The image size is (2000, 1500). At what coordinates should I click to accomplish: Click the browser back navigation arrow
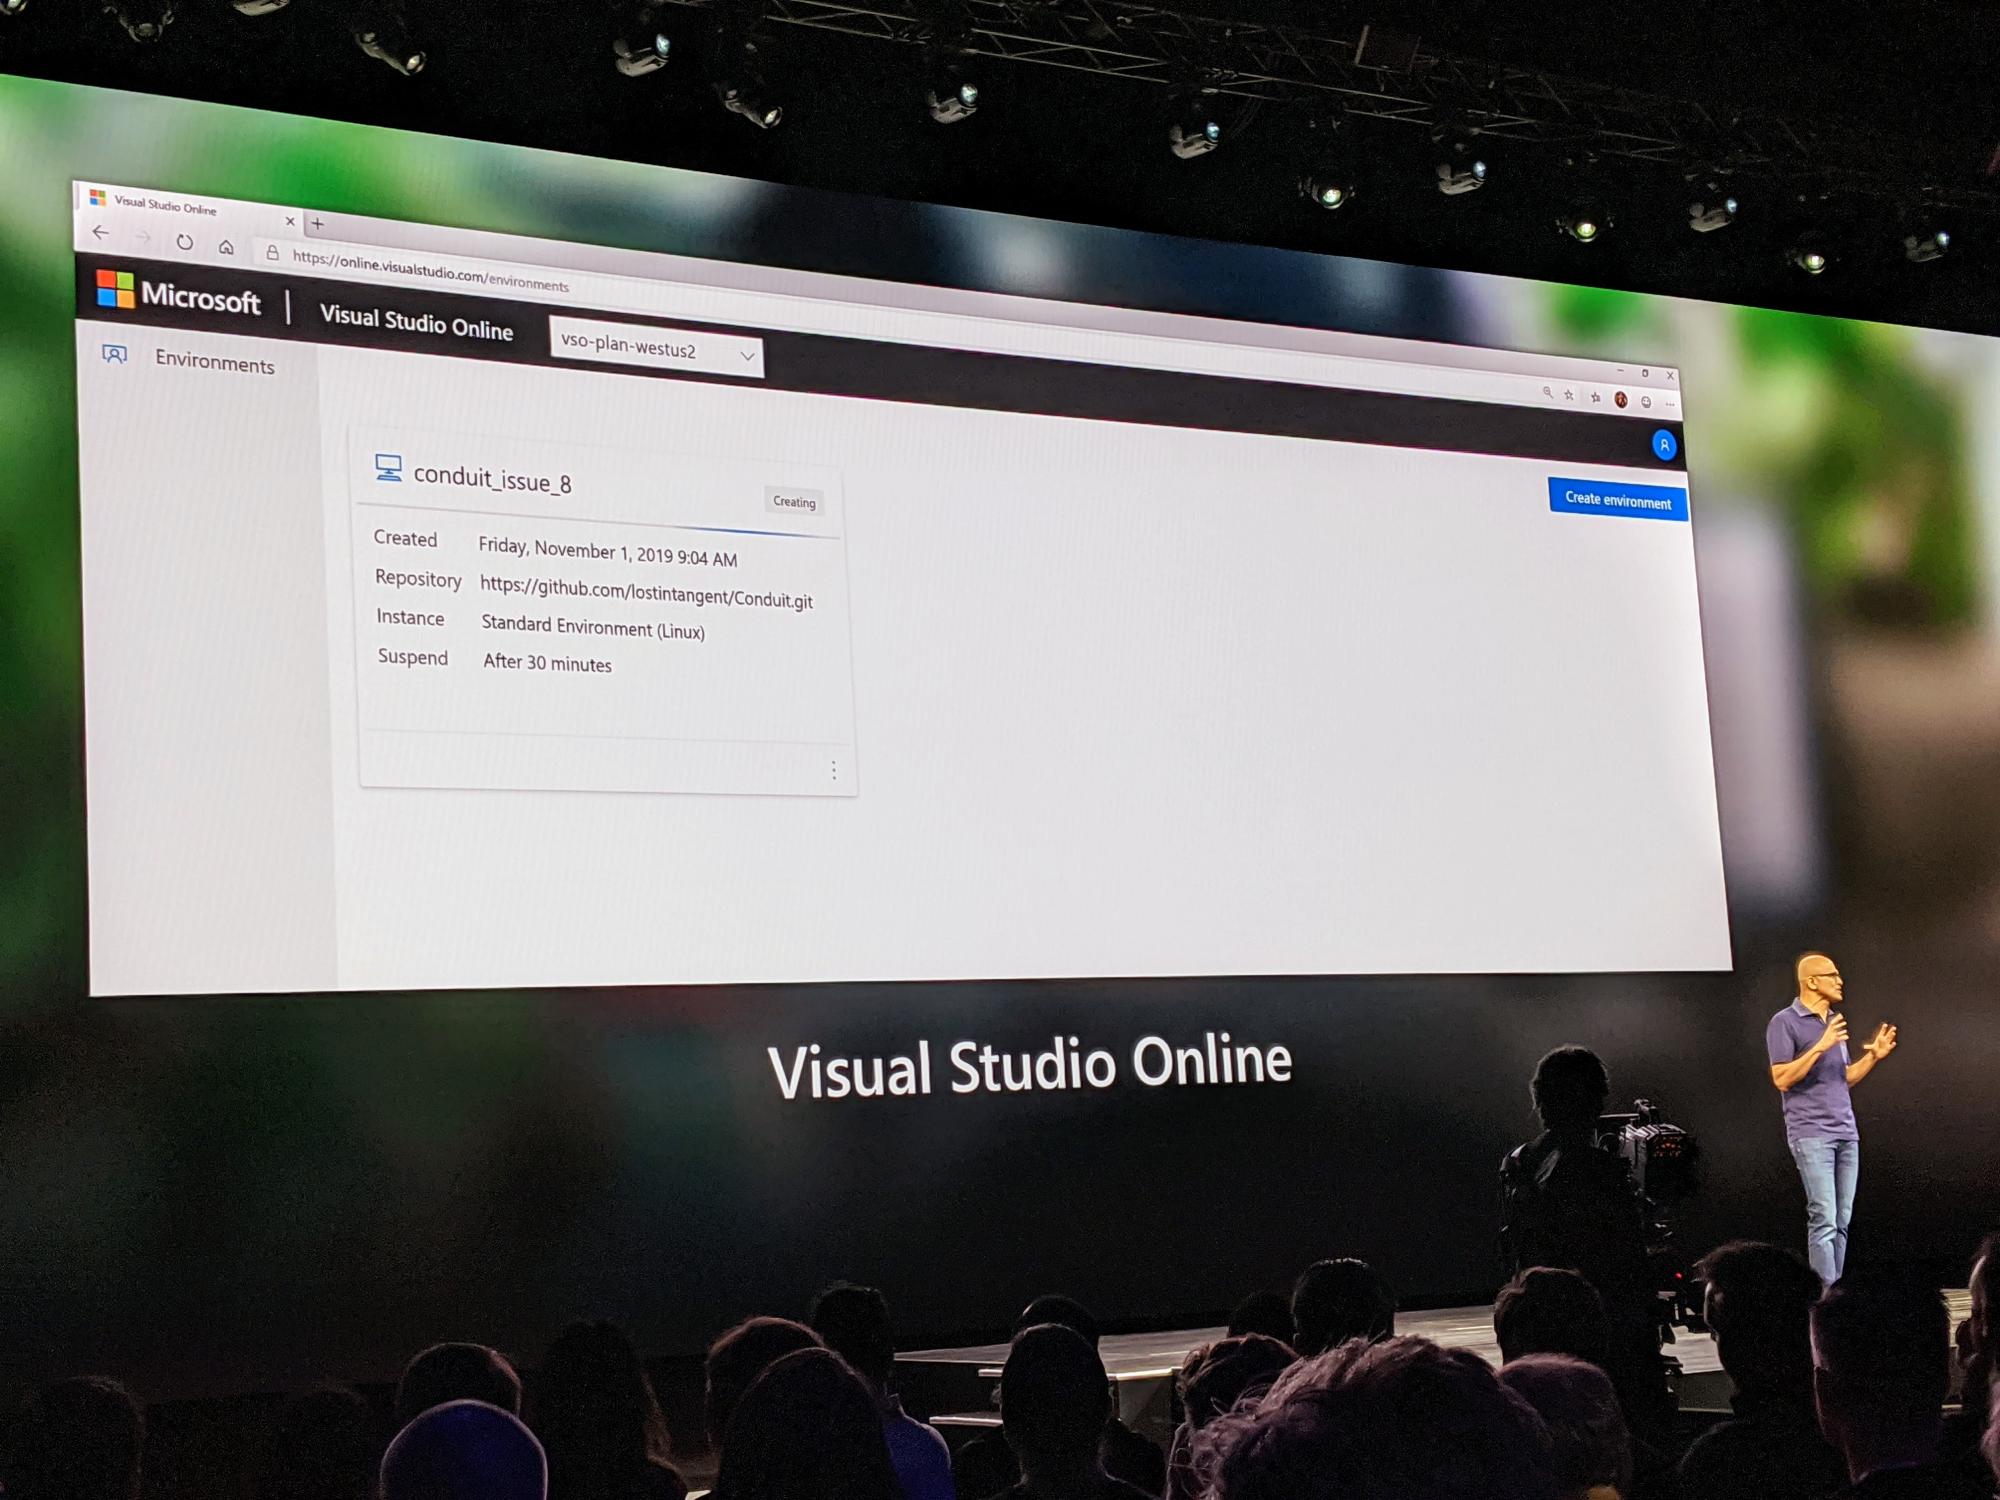tap(100, 231)
